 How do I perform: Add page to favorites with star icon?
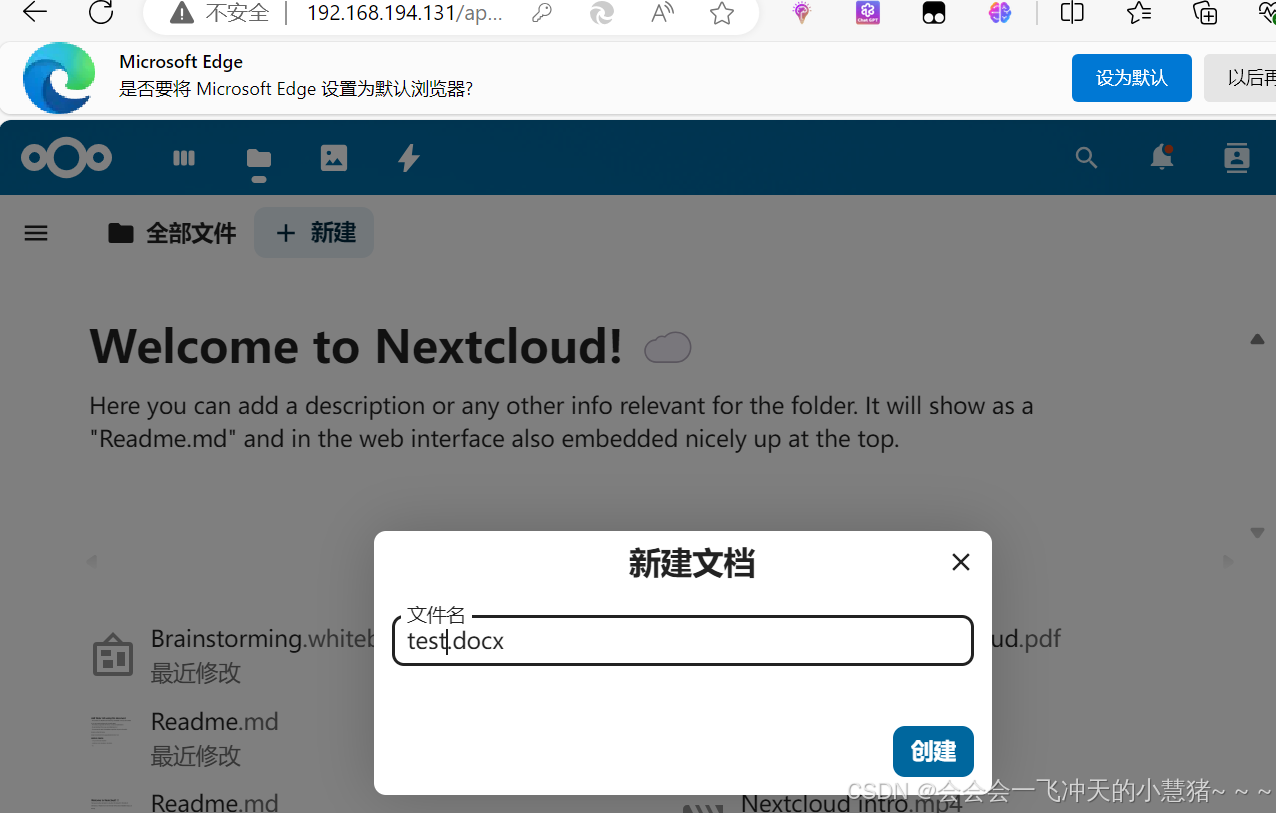pos(722,13)
